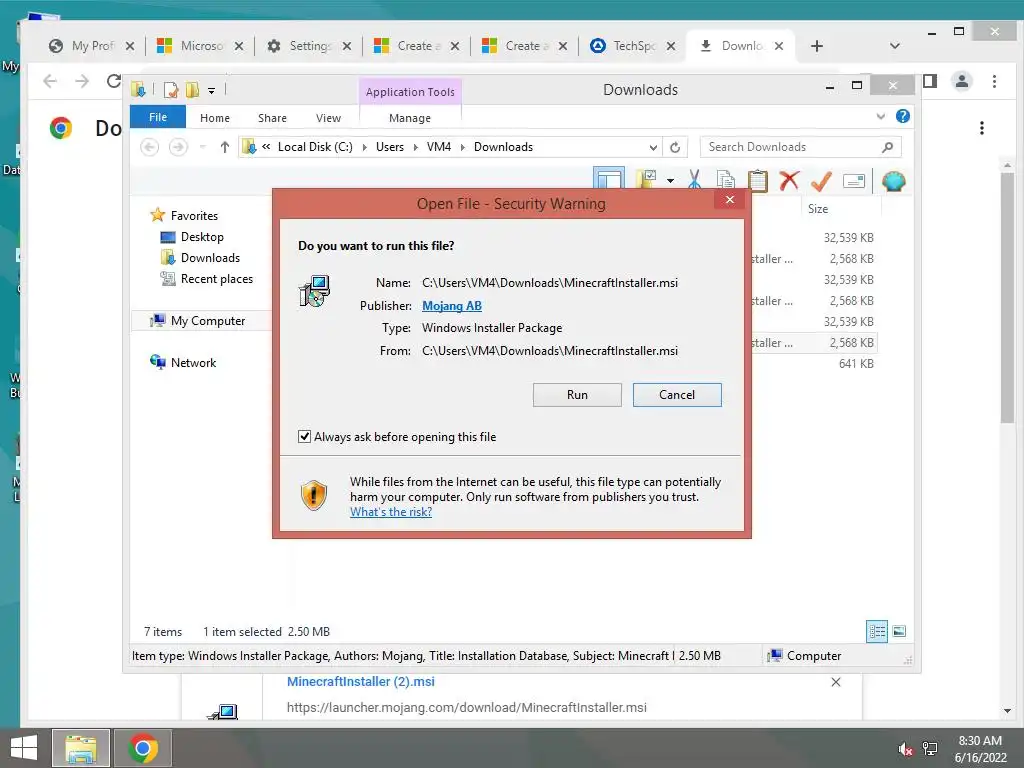Click the Paste clipboard icon in Explorer toolbar
1024x768 pixels.
coord(758,180)
